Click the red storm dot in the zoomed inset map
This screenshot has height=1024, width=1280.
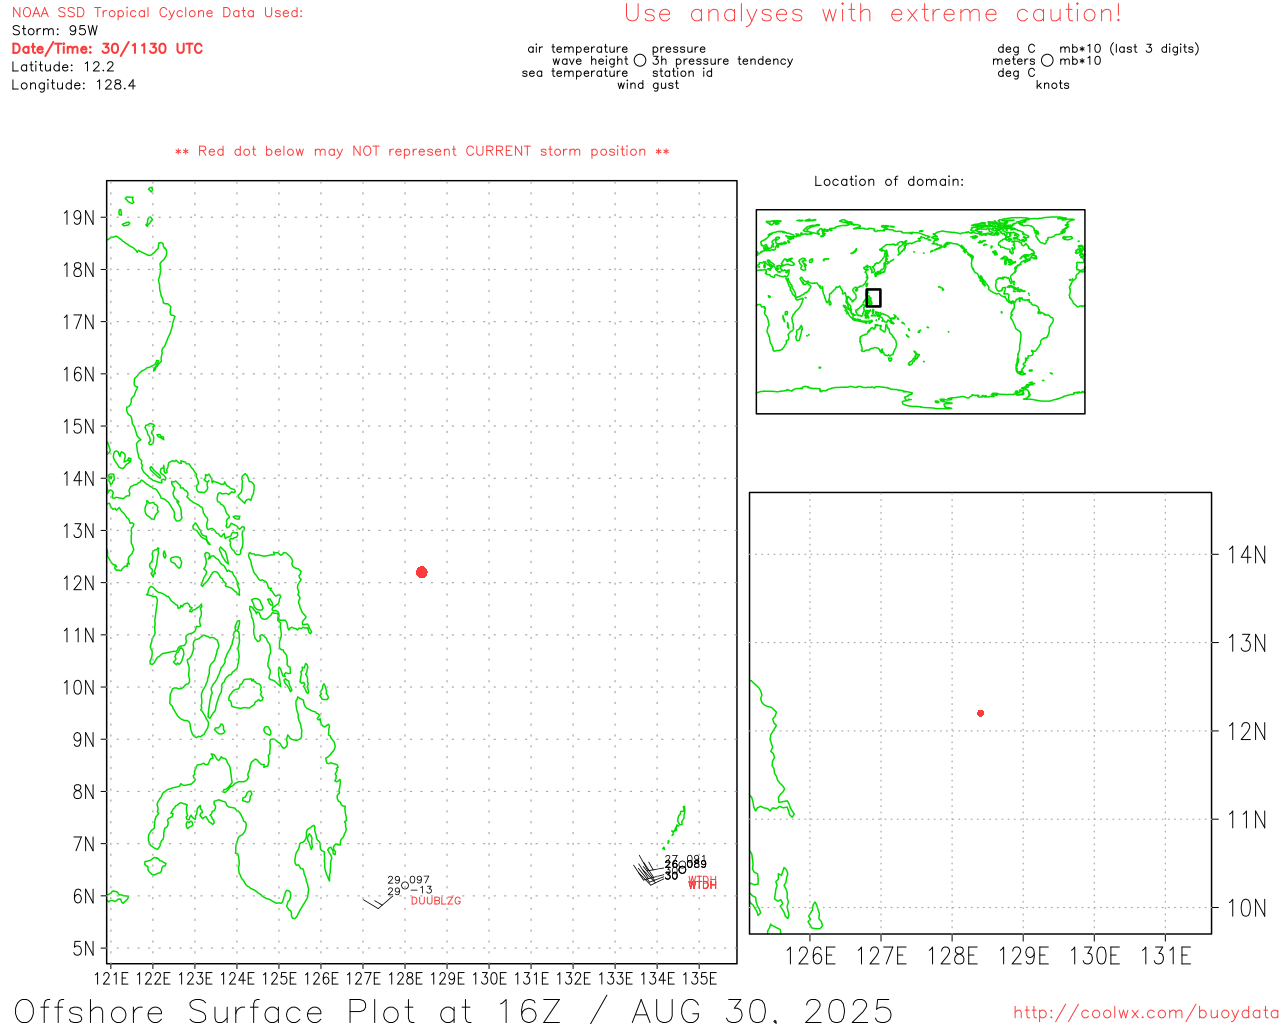pyautogui.click(x=981, y=713)
